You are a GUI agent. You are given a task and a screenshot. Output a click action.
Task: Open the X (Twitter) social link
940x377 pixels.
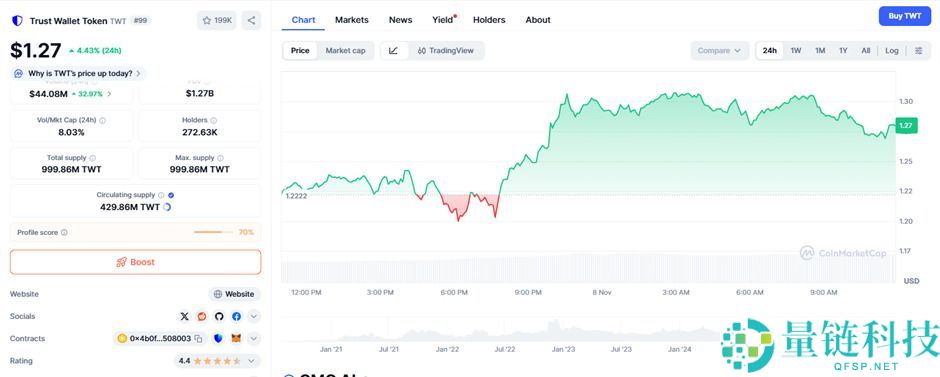pyautogui.click(x=185, y=316)
